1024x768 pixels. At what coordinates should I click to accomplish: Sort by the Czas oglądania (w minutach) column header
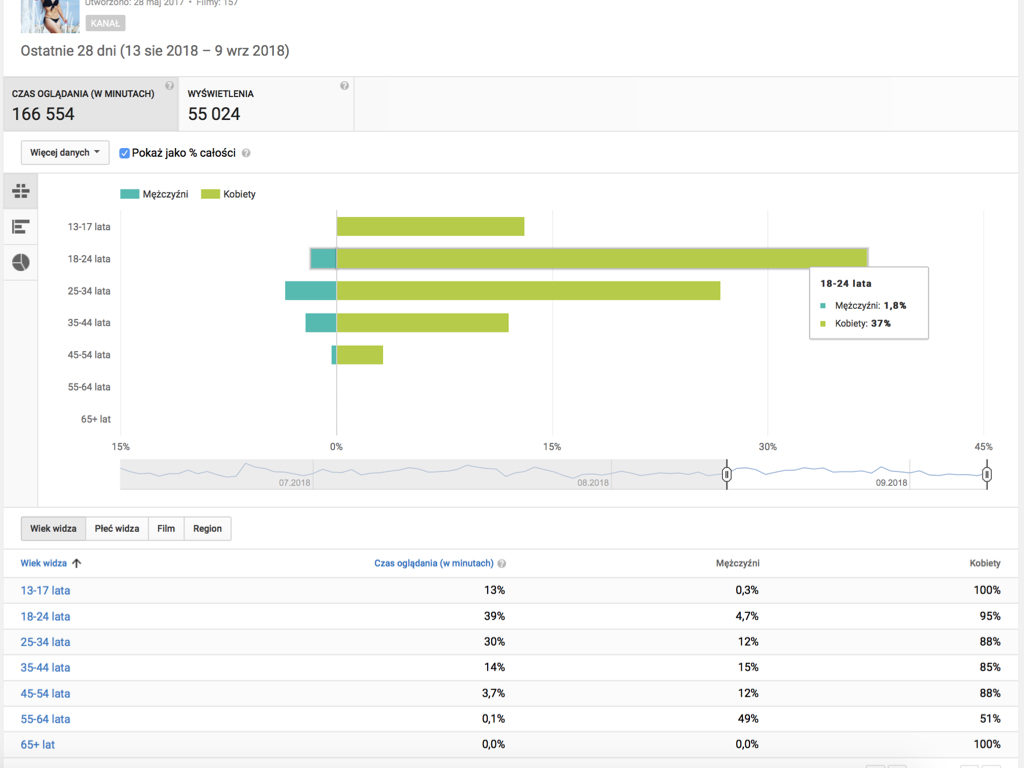(x=434, y=563)
